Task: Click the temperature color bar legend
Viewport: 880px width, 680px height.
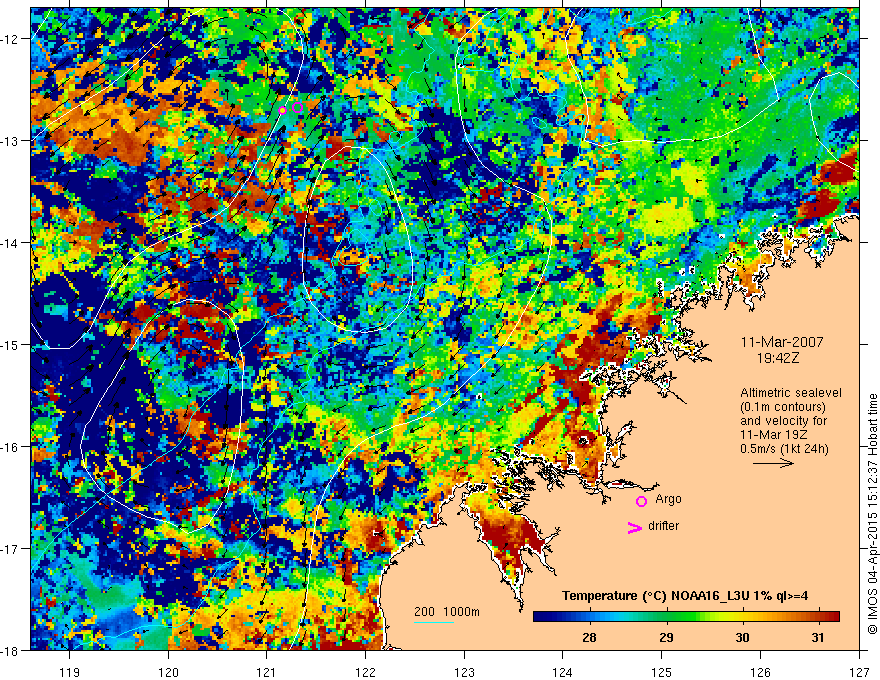Action: tap(686, 616)
